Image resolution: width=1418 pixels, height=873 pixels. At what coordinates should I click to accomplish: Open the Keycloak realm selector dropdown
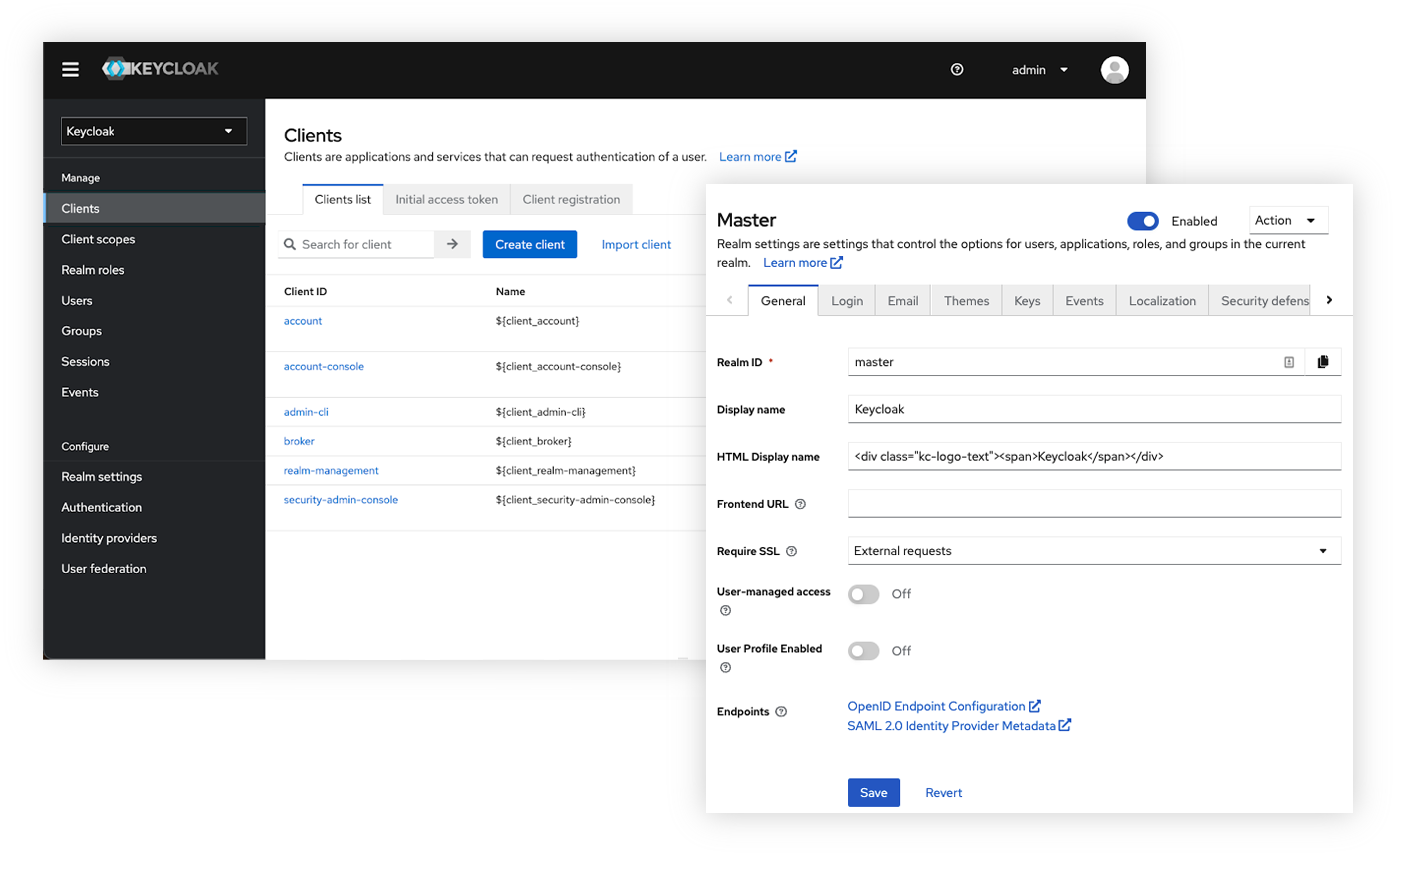coord(154,131)
